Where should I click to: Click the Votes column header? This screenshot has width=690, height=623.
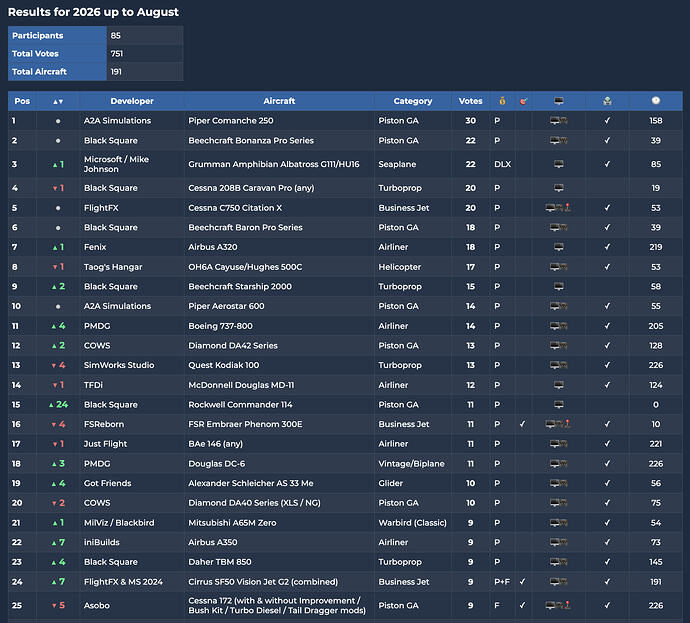pyautogui.click(x=470, y=101)
